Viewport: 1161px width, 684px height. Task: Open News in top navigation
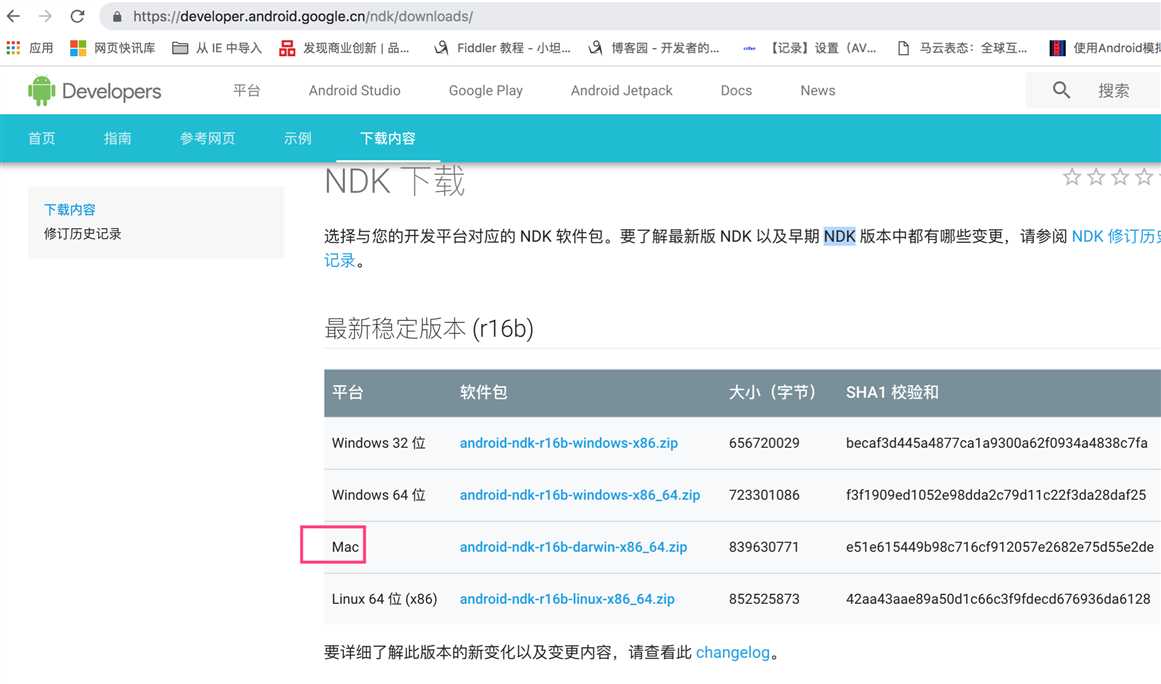tap(817, 90)
